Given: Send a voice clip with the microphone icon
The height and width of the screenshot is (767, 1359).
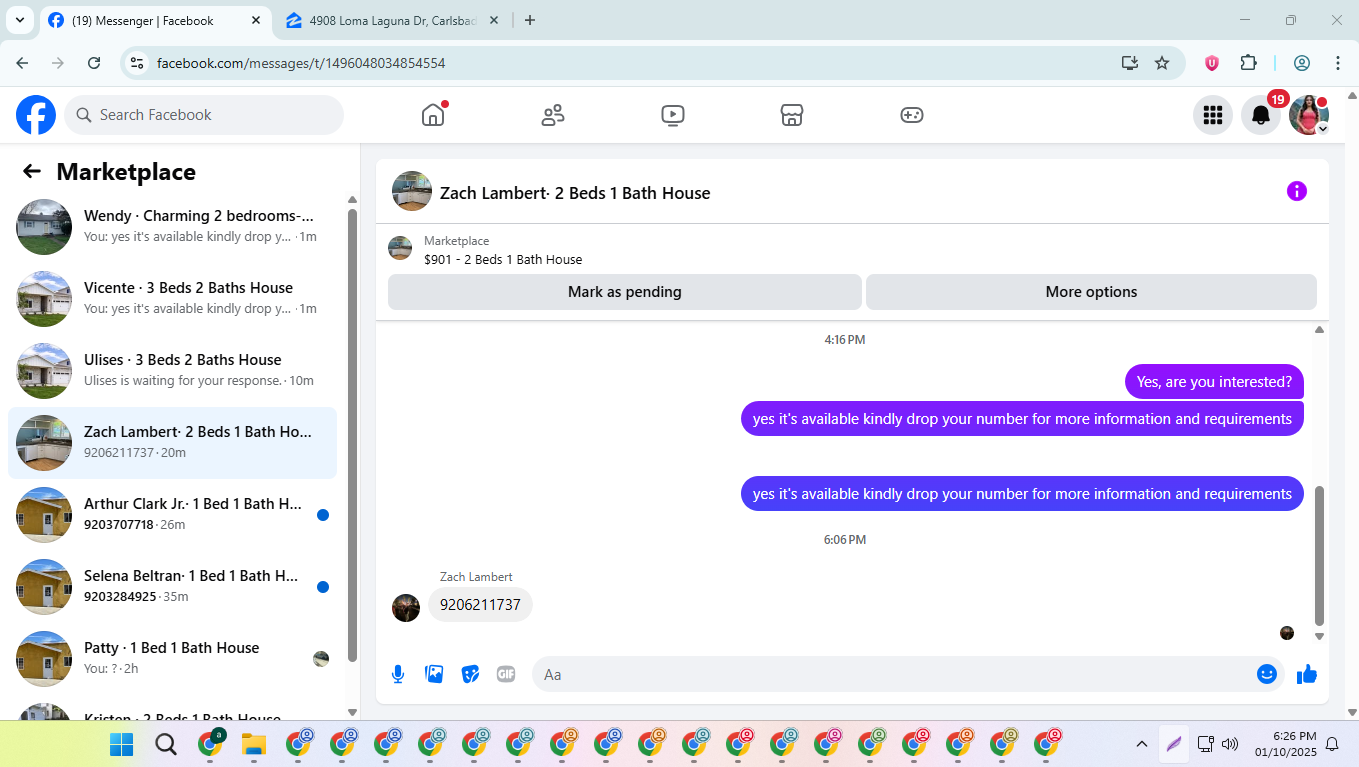Looking at the screenshot, I should tap(398, 674).
